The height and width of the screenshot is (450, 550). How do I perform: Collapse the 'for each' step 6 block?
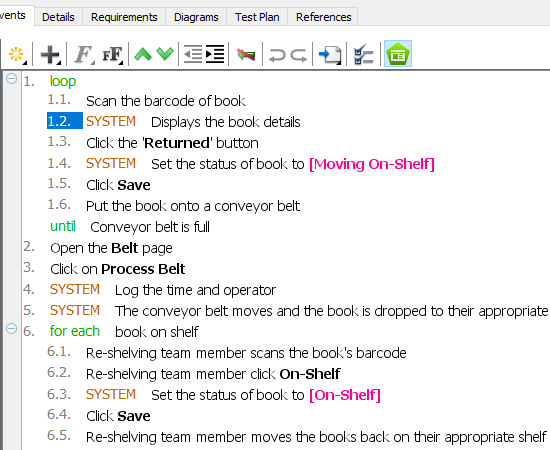pos(12,329)
